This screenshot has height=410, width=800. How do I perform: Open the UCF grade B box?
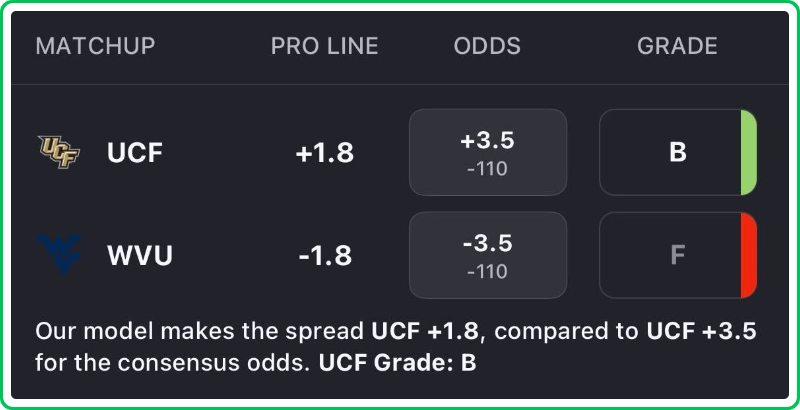[670, 152]
